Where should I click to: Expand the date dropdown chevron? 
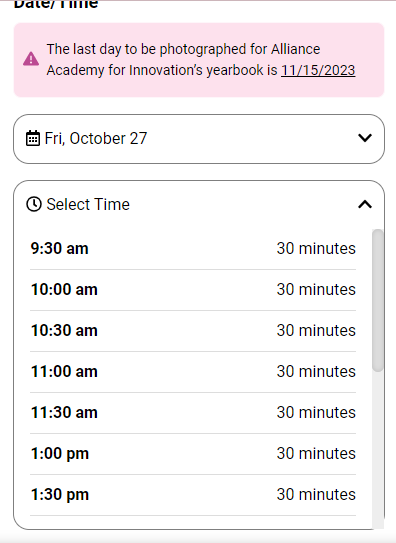365,138
